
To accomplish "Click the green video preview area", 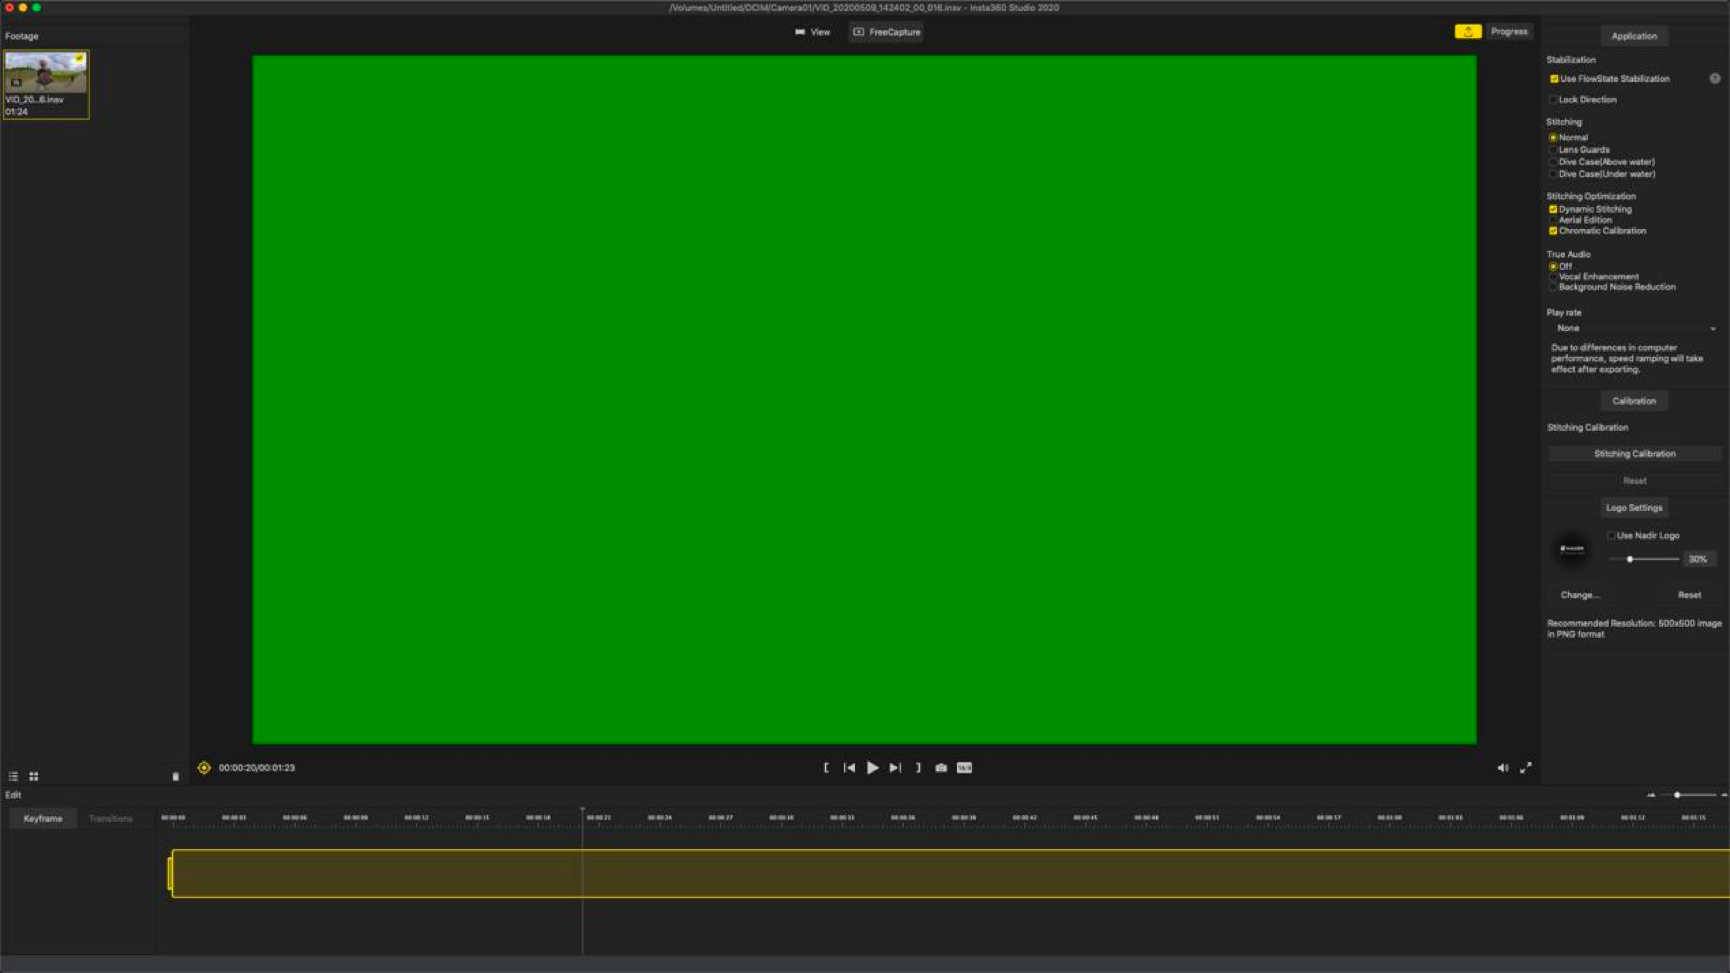I will click(x=864, y=400).
